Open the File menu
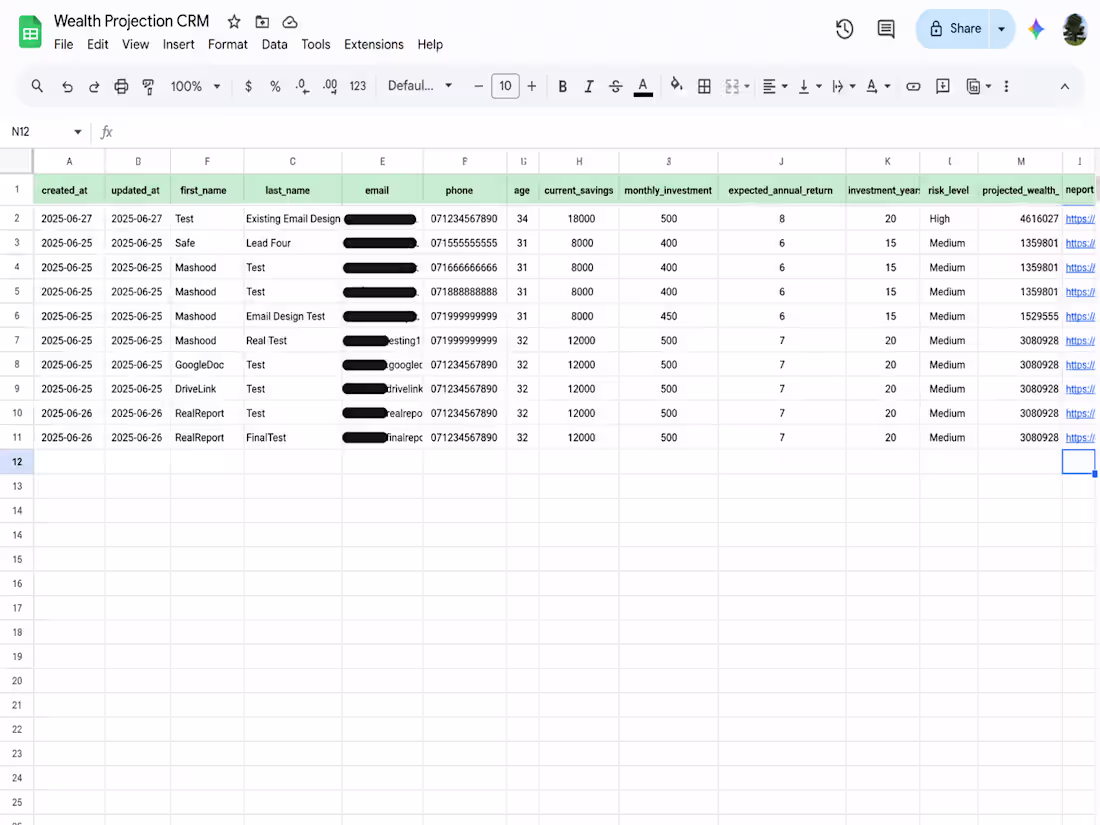Screen dimensions: 1100x825 click(63, 44)
